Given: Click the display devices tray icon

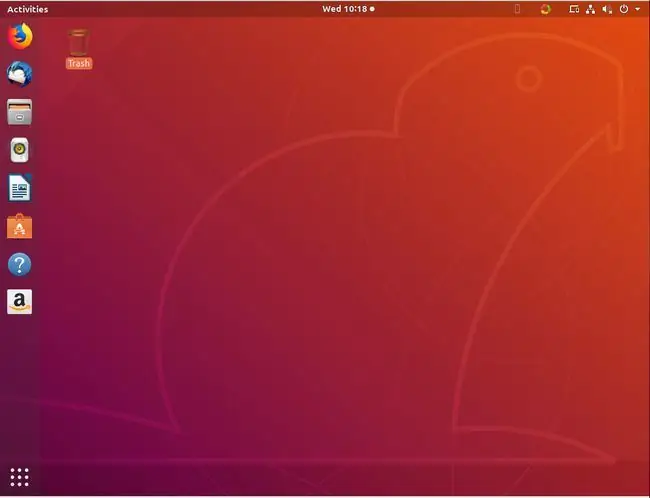Looking at the screenshot, I should (574, 9).
